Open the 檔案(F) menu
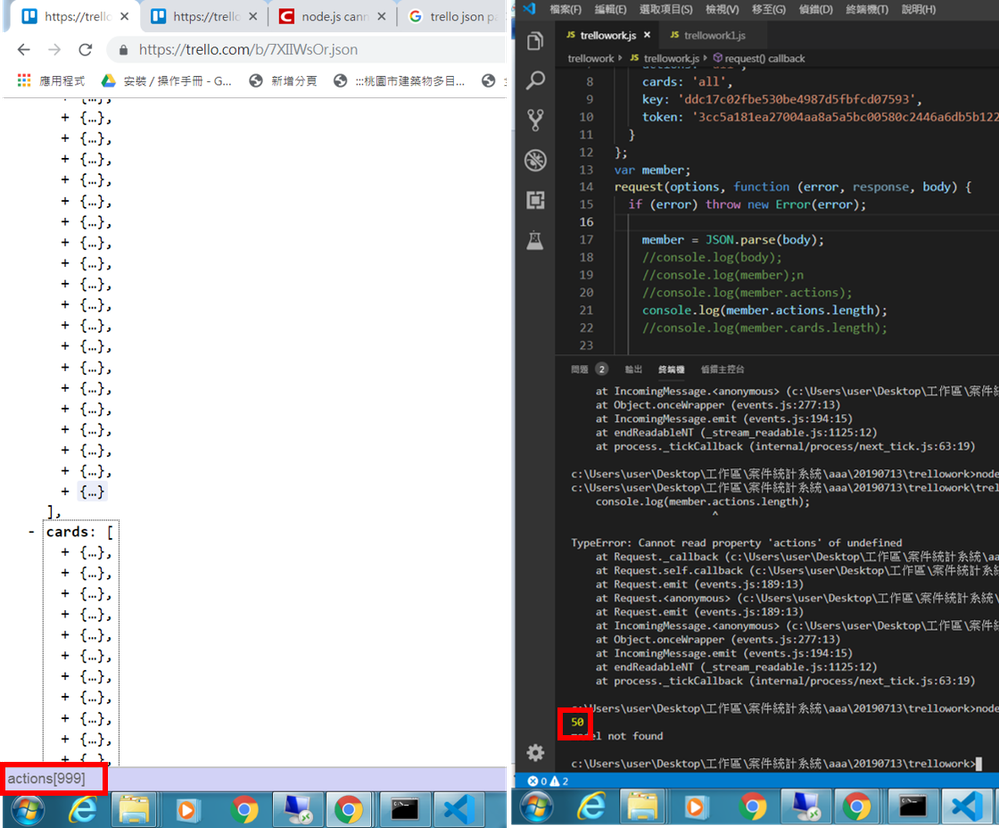The image size is (999, 828). click(566, 9)
